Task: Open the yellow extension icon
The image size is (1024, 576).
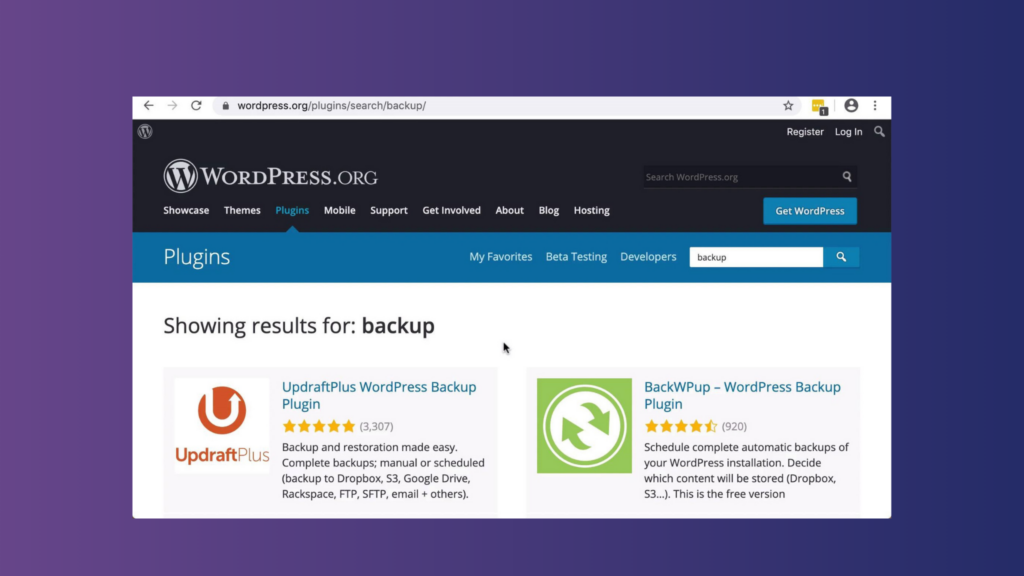Action: tap(819, 106)
